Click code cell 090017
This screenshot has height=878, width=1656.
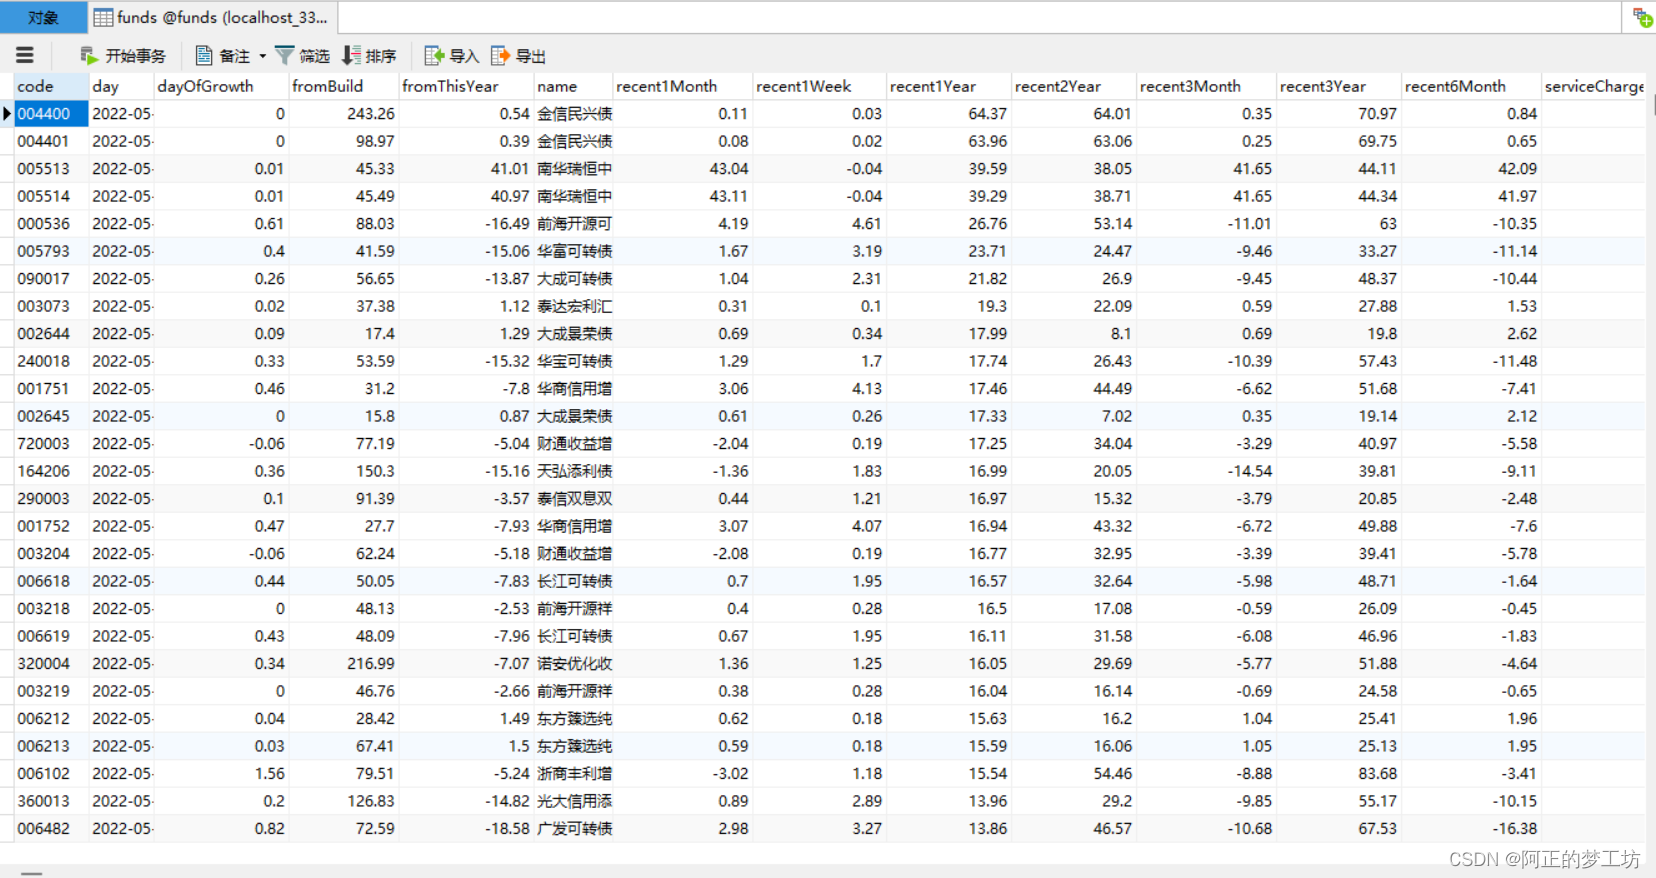tap(51, 279)
